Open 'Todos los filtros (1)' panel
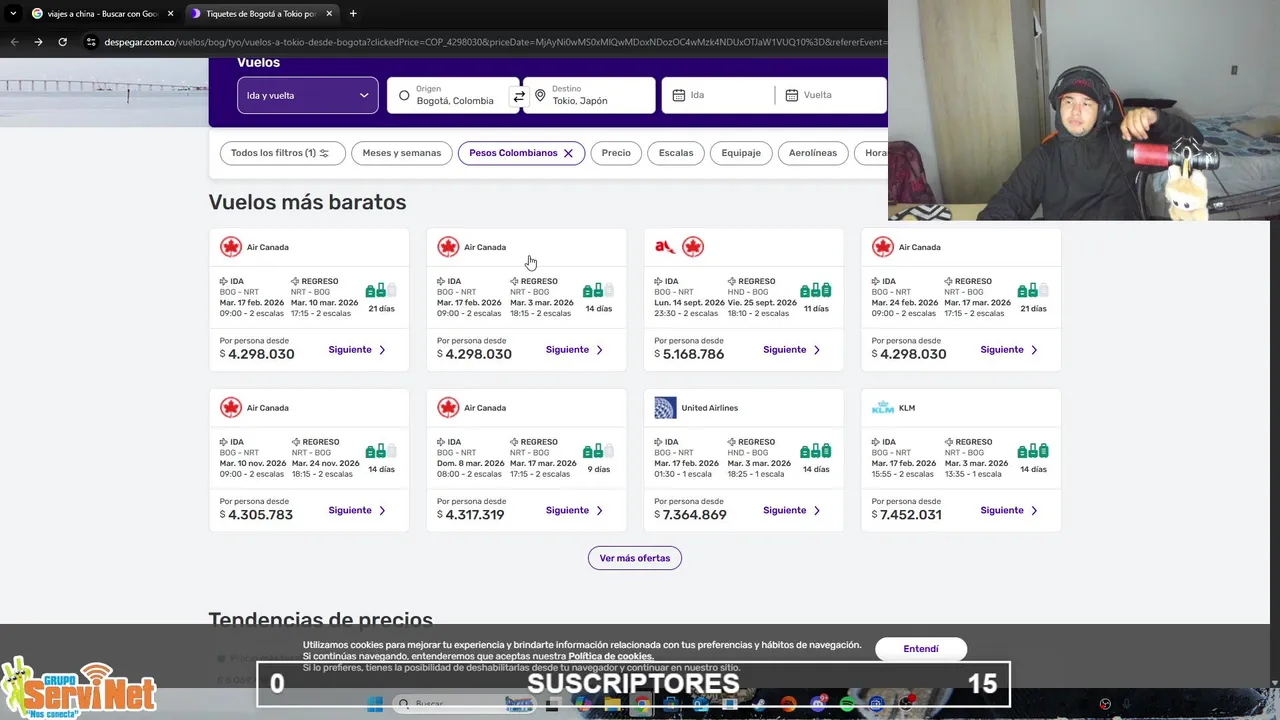1280x720 pixels. coord(282,153)
